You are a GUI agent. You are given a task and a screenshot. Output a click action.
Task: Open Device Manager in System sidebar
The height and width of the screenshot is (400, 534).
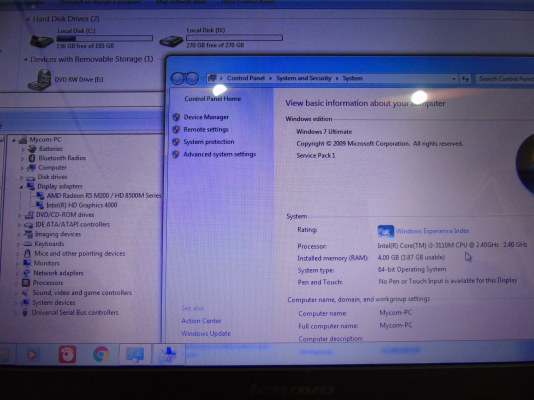click(x=206, y=117)
